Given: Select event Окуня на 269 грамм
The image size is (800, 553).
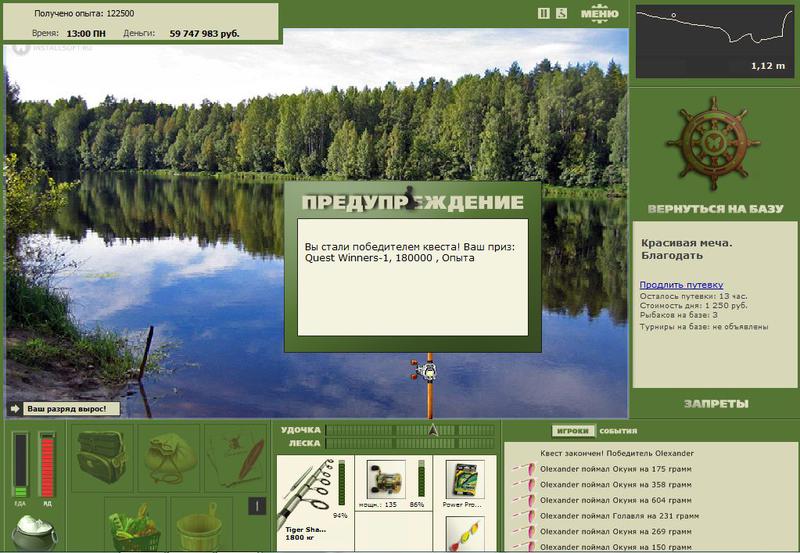Looking at the screenshot, I should [616, 532].
